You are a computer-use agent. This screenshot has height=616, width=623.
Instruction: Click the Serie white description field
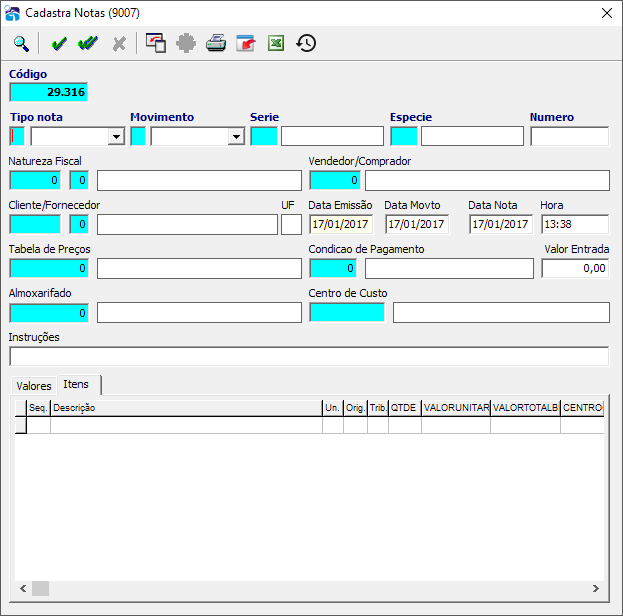pyautogui.click(x=332, y=136)
